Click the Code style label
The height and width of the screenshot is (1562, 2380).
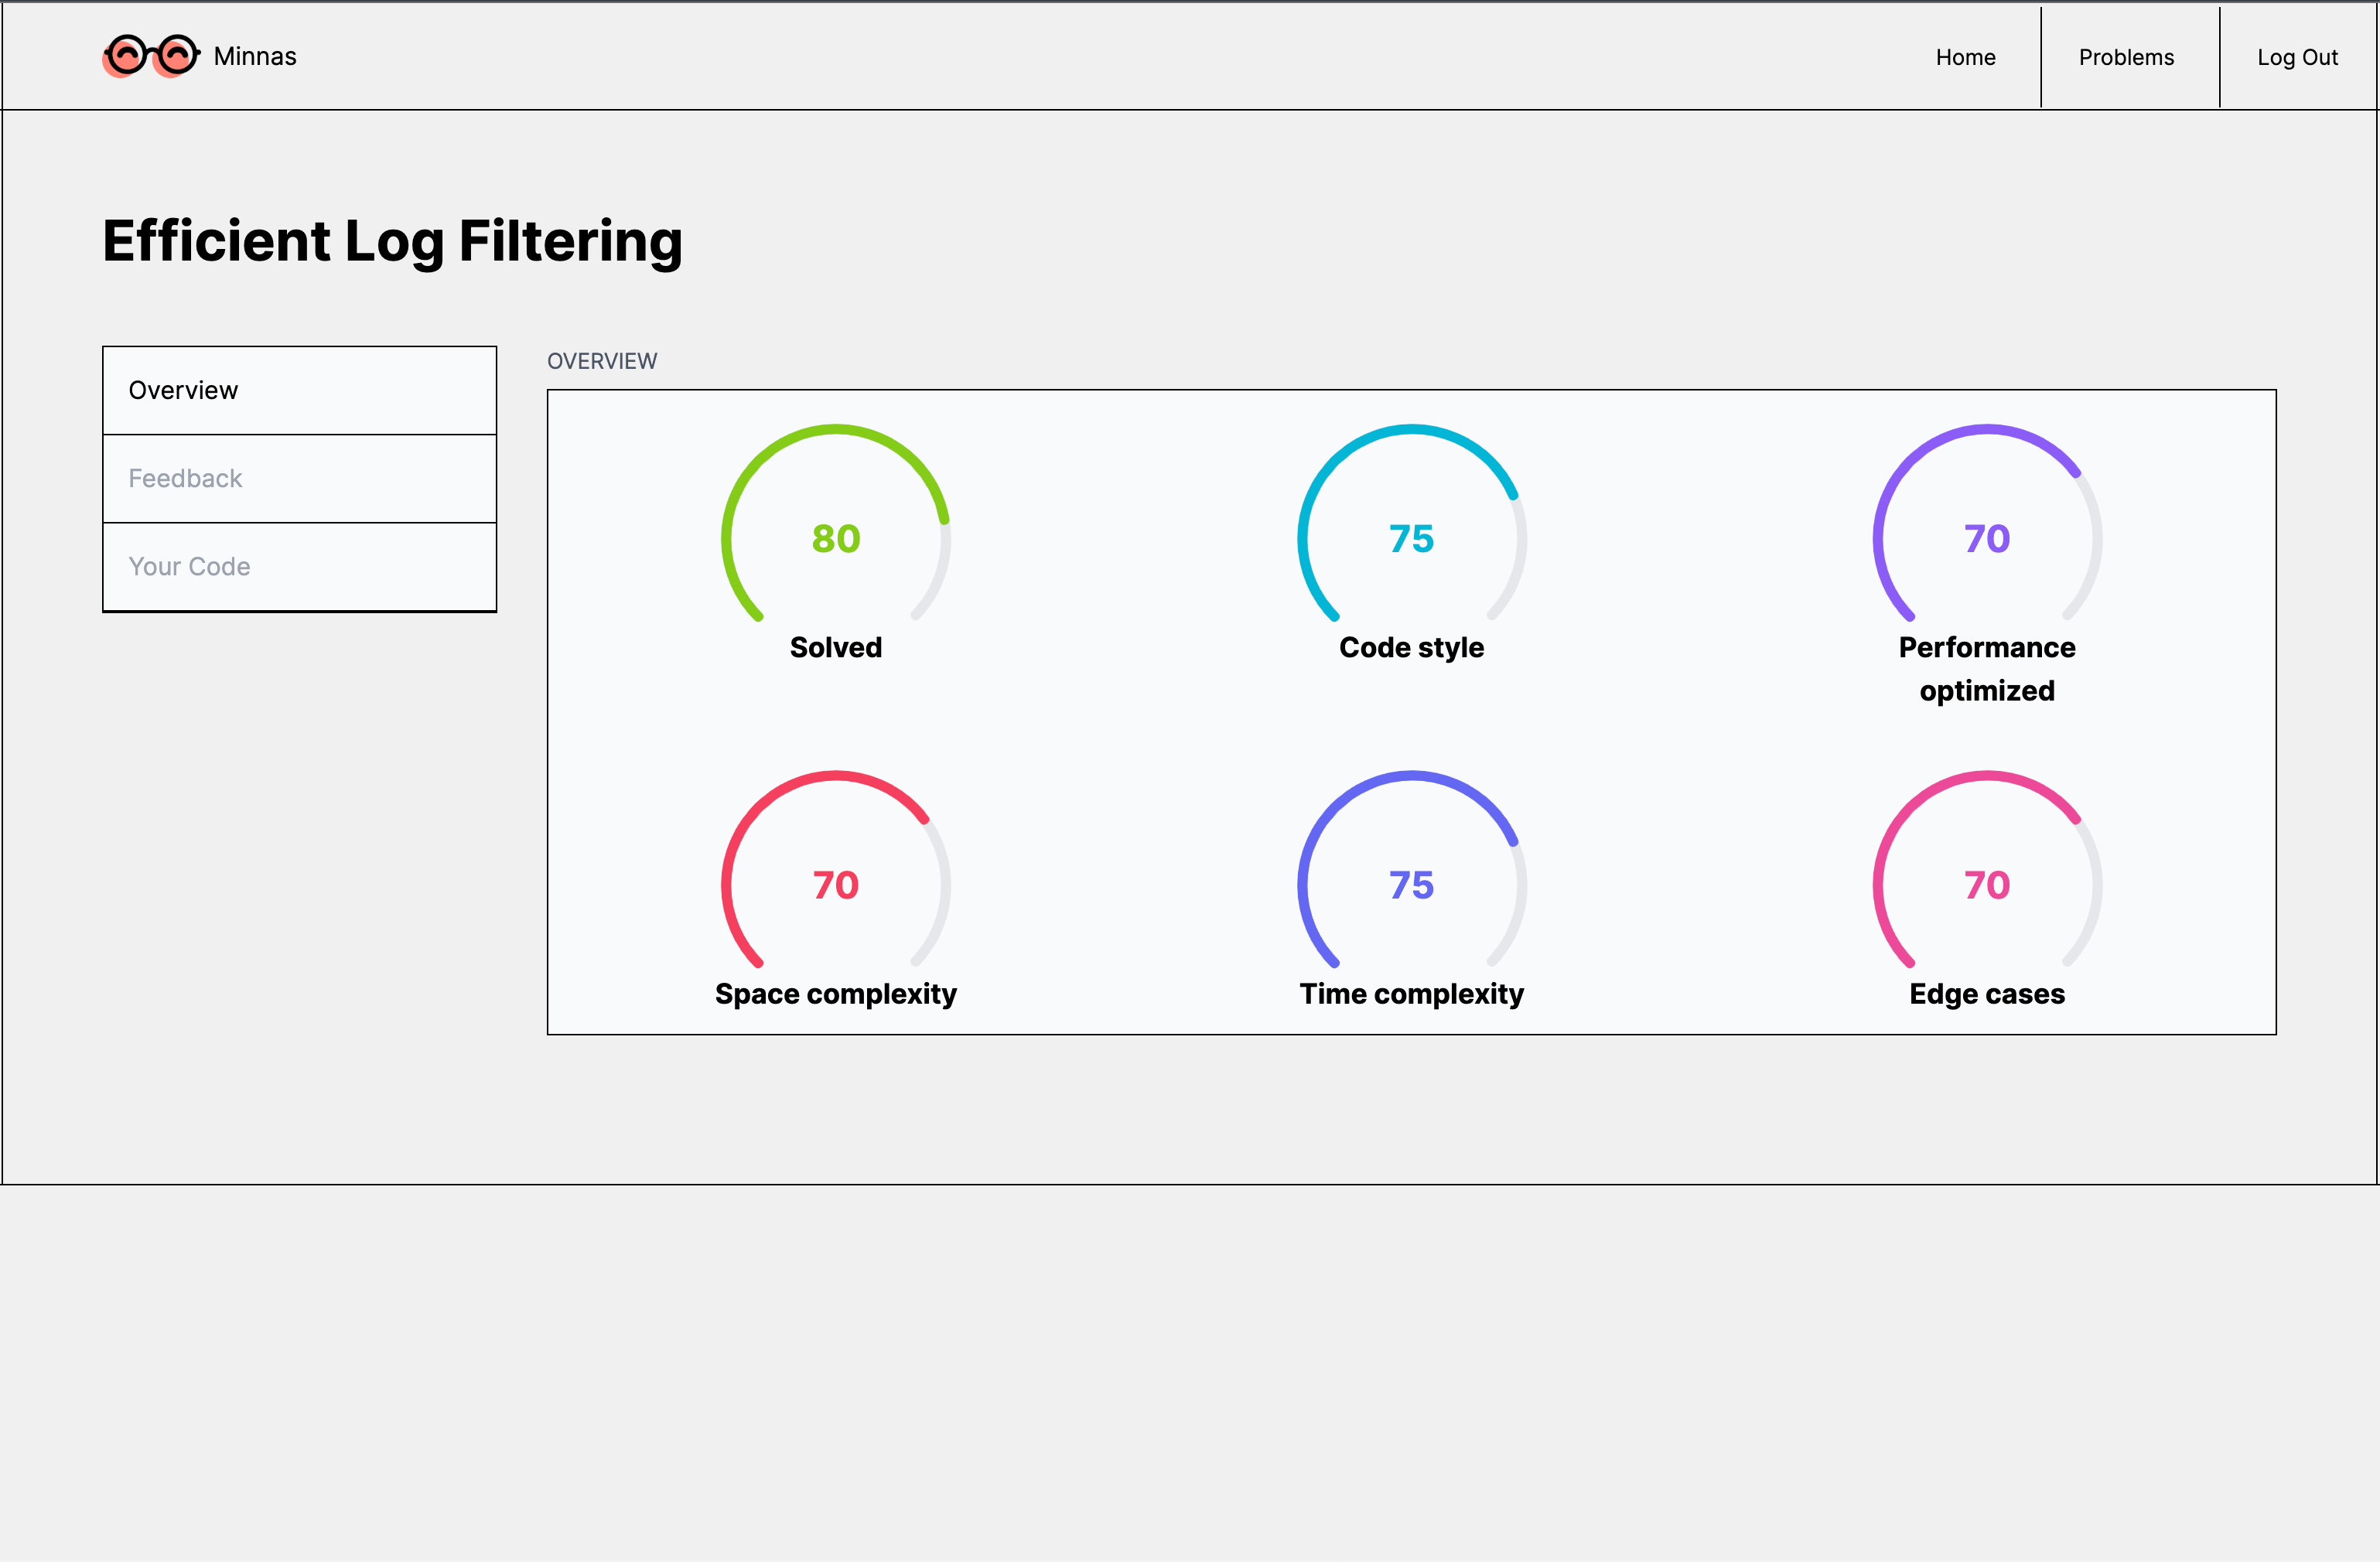[x=1411, y=647]
